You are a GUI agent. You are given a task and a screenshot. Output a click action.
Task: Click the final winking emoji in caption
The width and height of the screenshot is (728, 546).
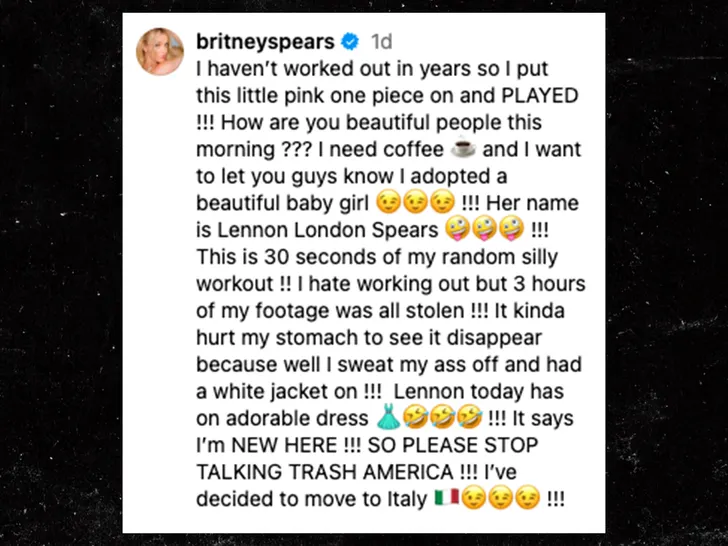528,498
